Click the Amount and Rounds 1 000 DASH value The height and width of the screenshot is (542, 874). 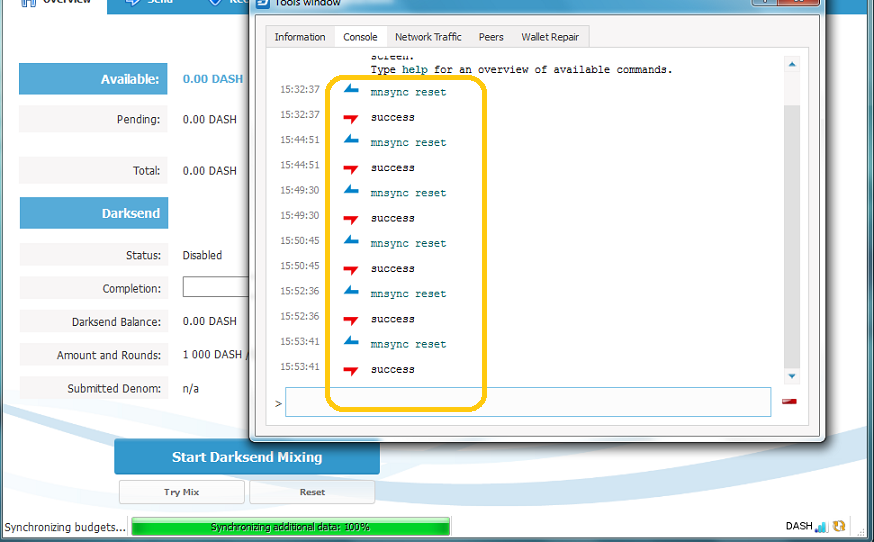pyautogui.click(x=214, y=355)
